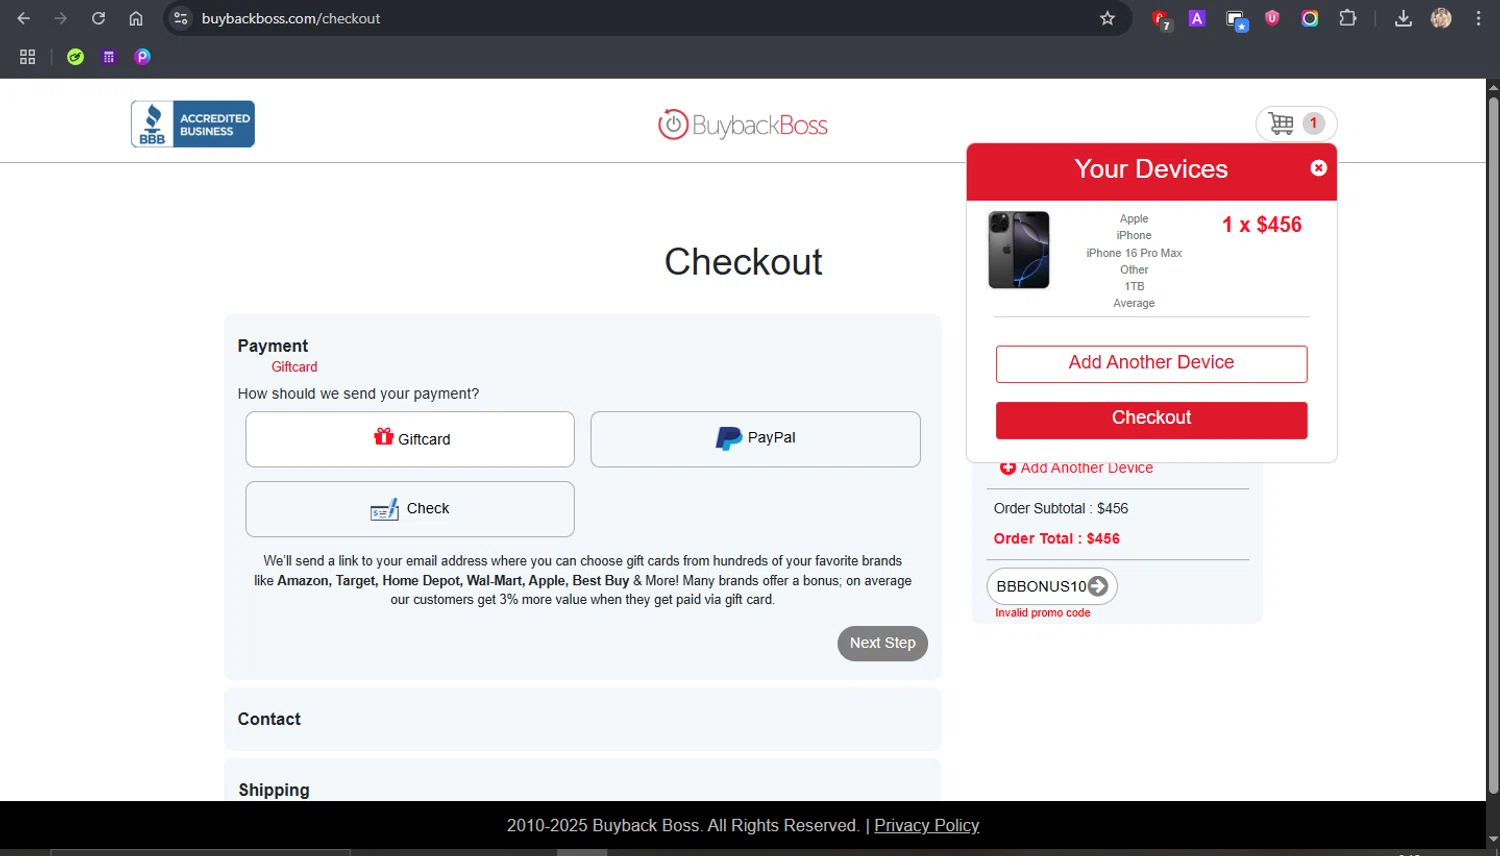This screenshot has height=856, width=1500.
Task: Expand the Contact section
Action: 583,719
